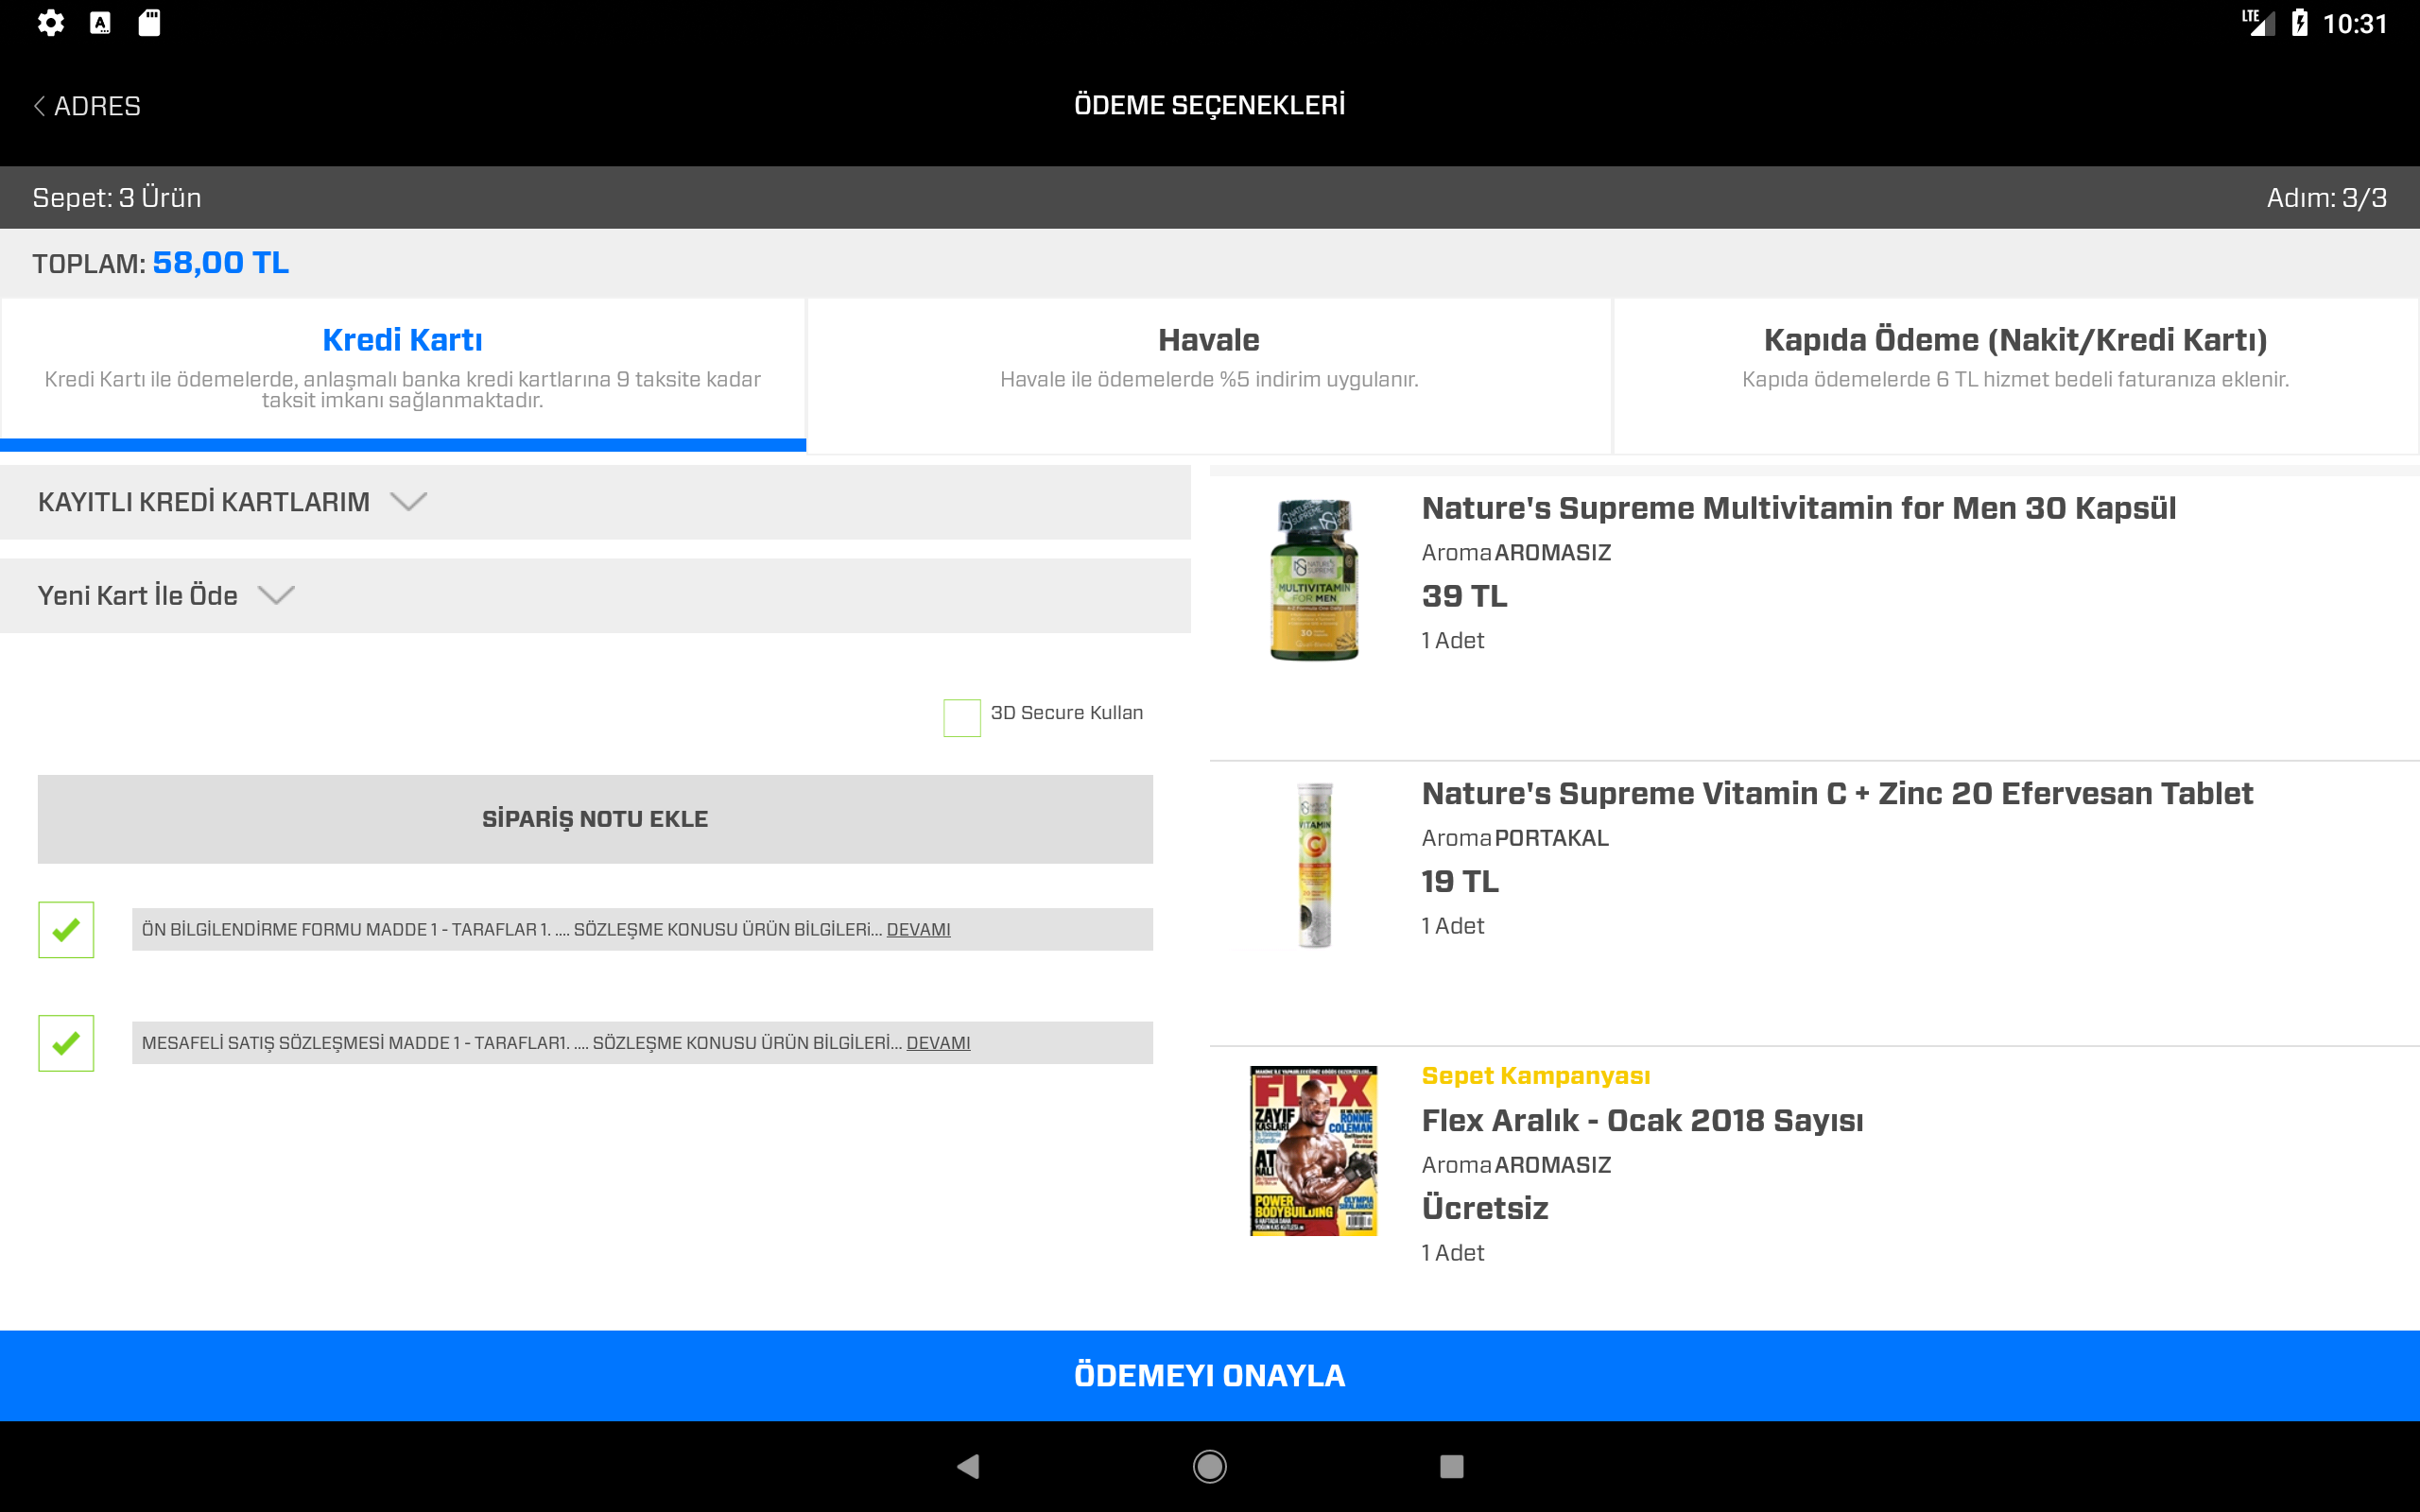
Task: Tap the settings gear in status bar
Action: [50, 23]
